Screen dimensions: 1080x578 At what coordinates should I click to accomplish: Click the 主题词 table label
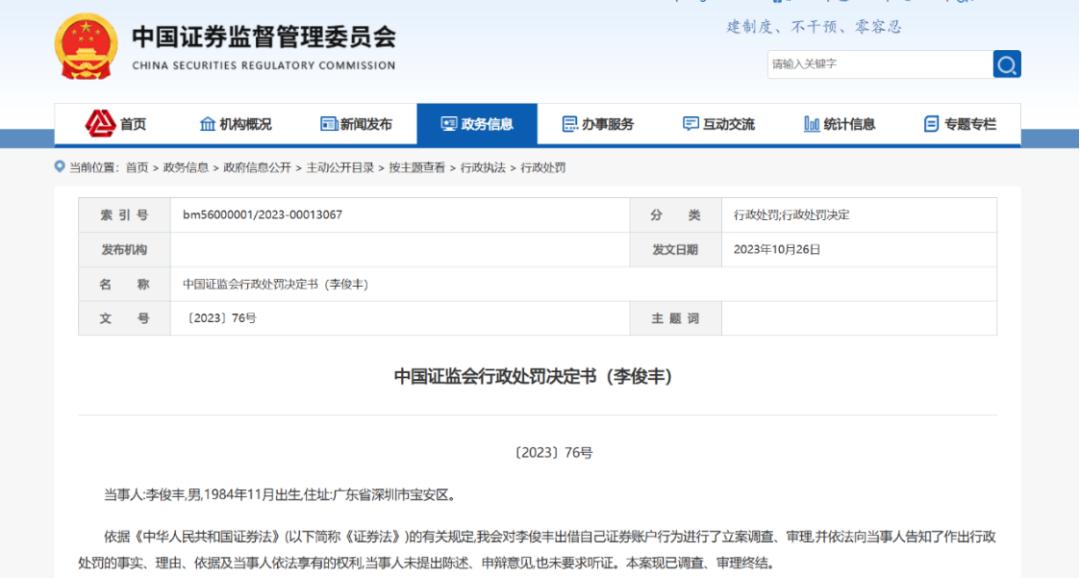(x=675, y=318)
